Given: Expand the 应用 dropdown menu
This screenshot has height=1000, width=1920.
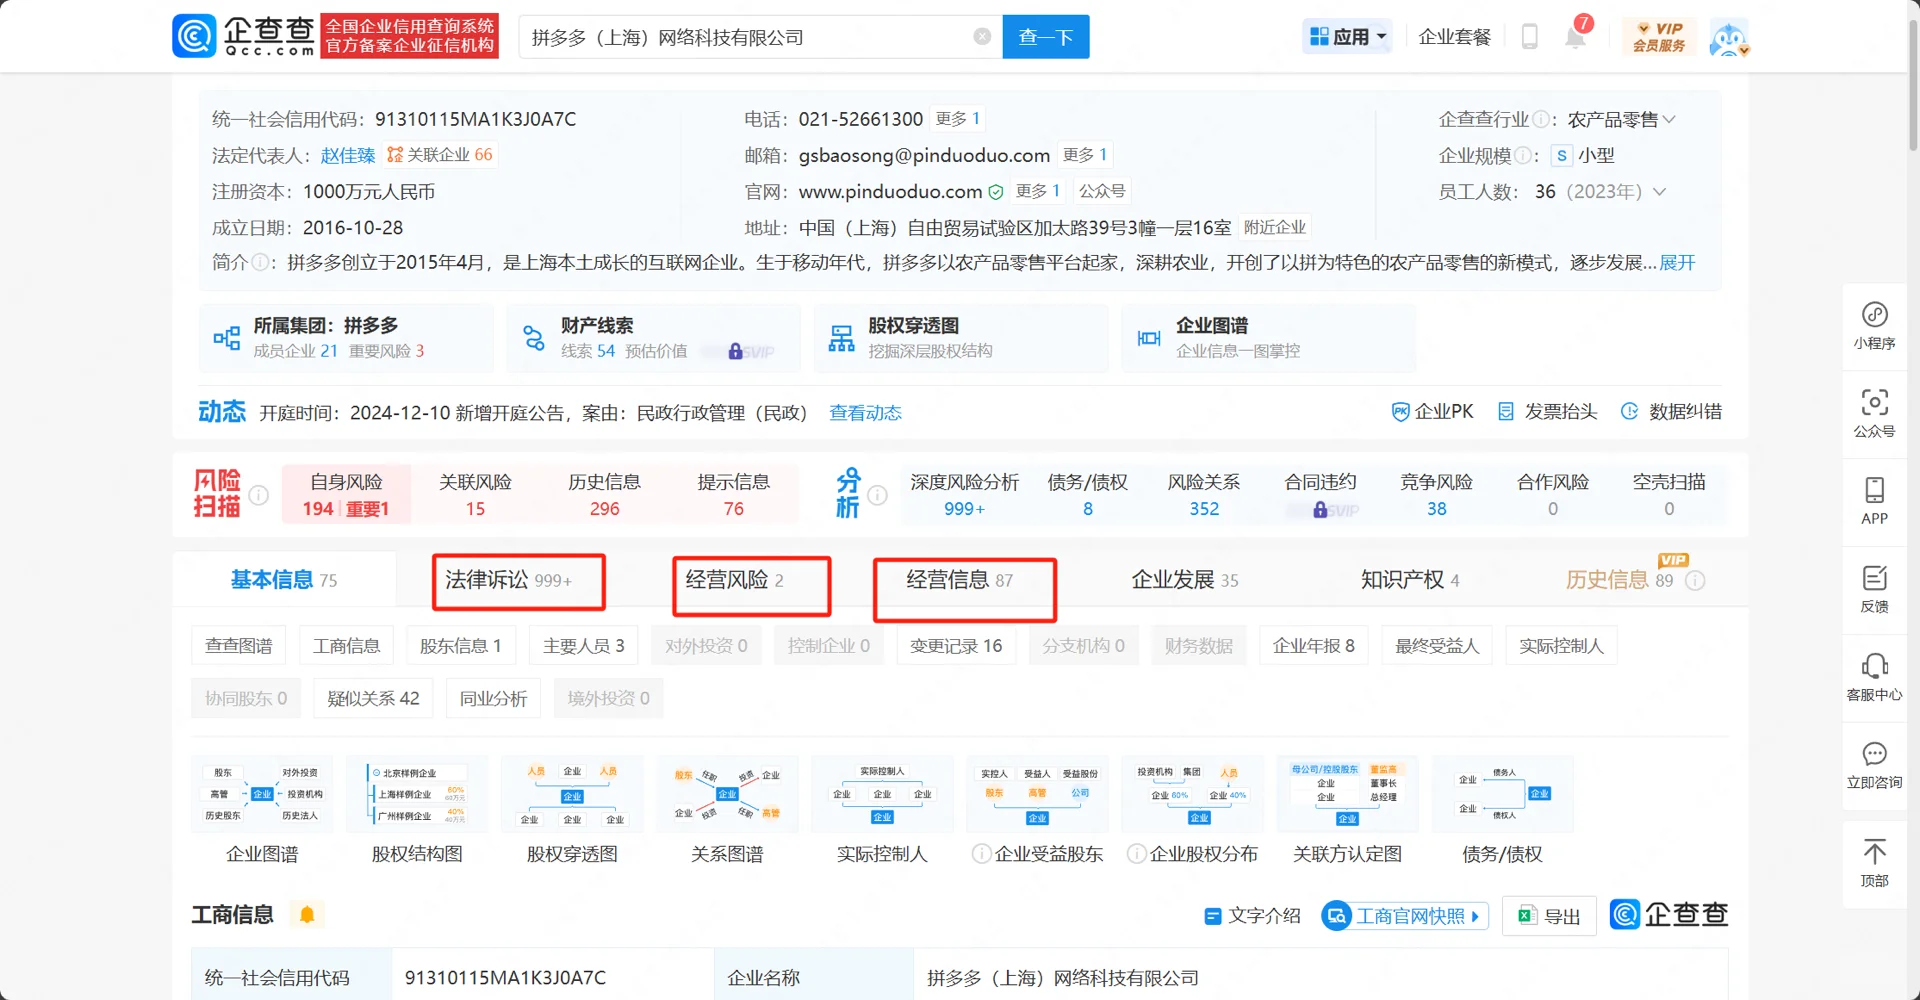Looking at the screenshot, I should tap(1348, 37).
